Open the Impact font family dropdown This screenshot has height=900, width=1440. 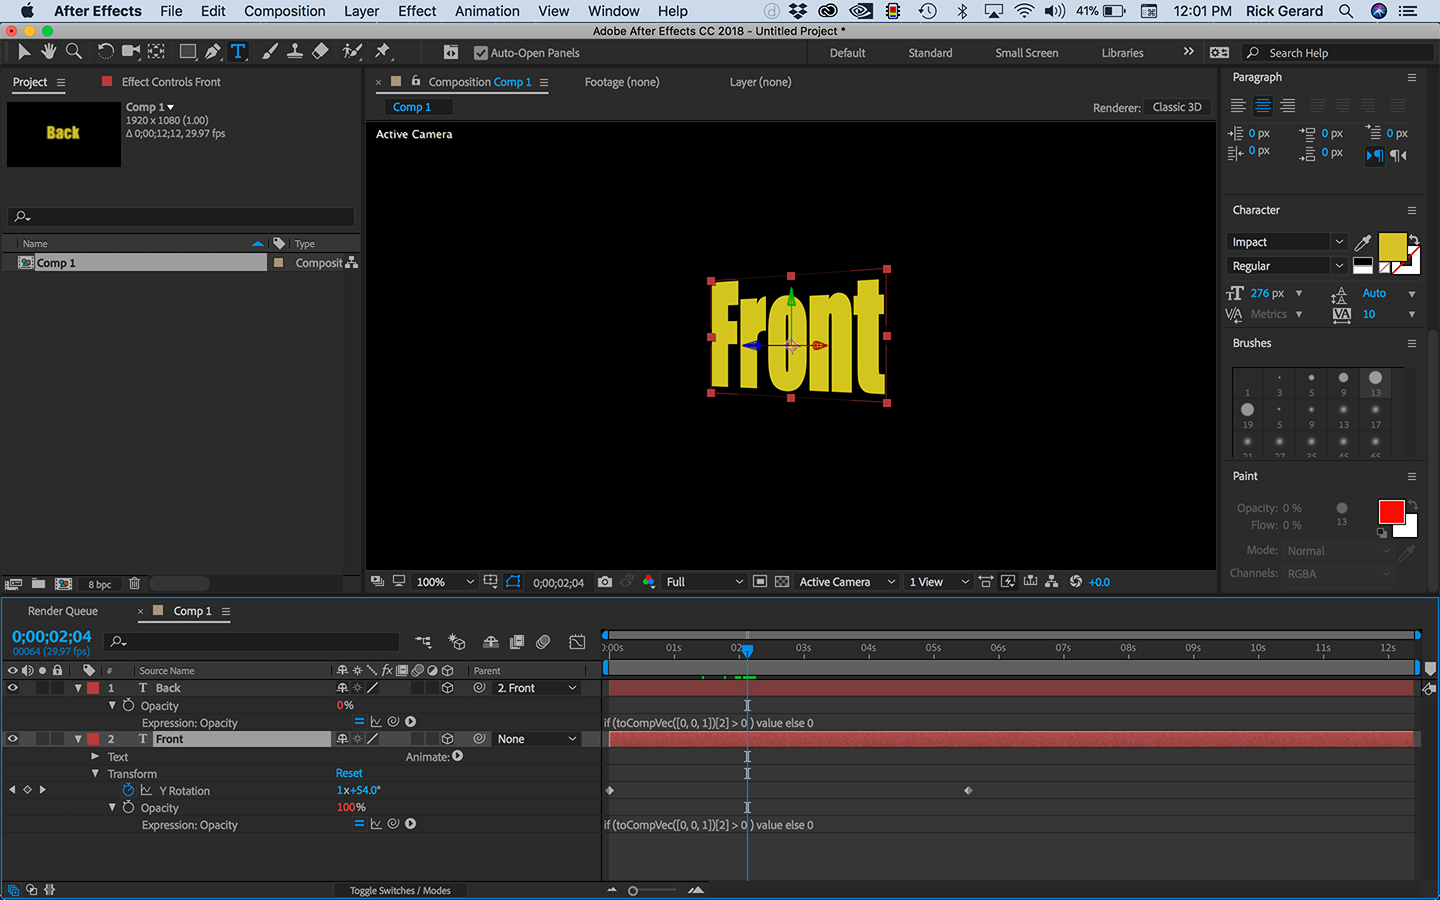pyautogui.click(x=1286, y=242)
